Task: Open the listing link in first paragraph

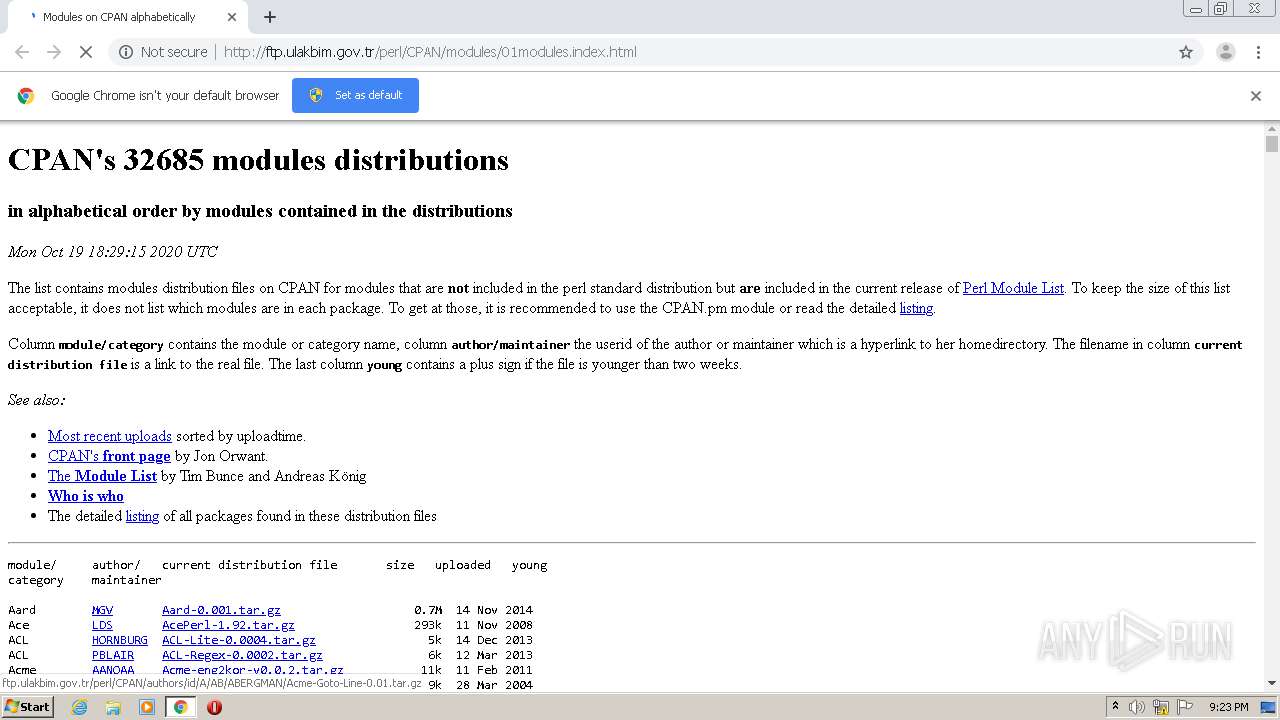Action: coord(916,308)
